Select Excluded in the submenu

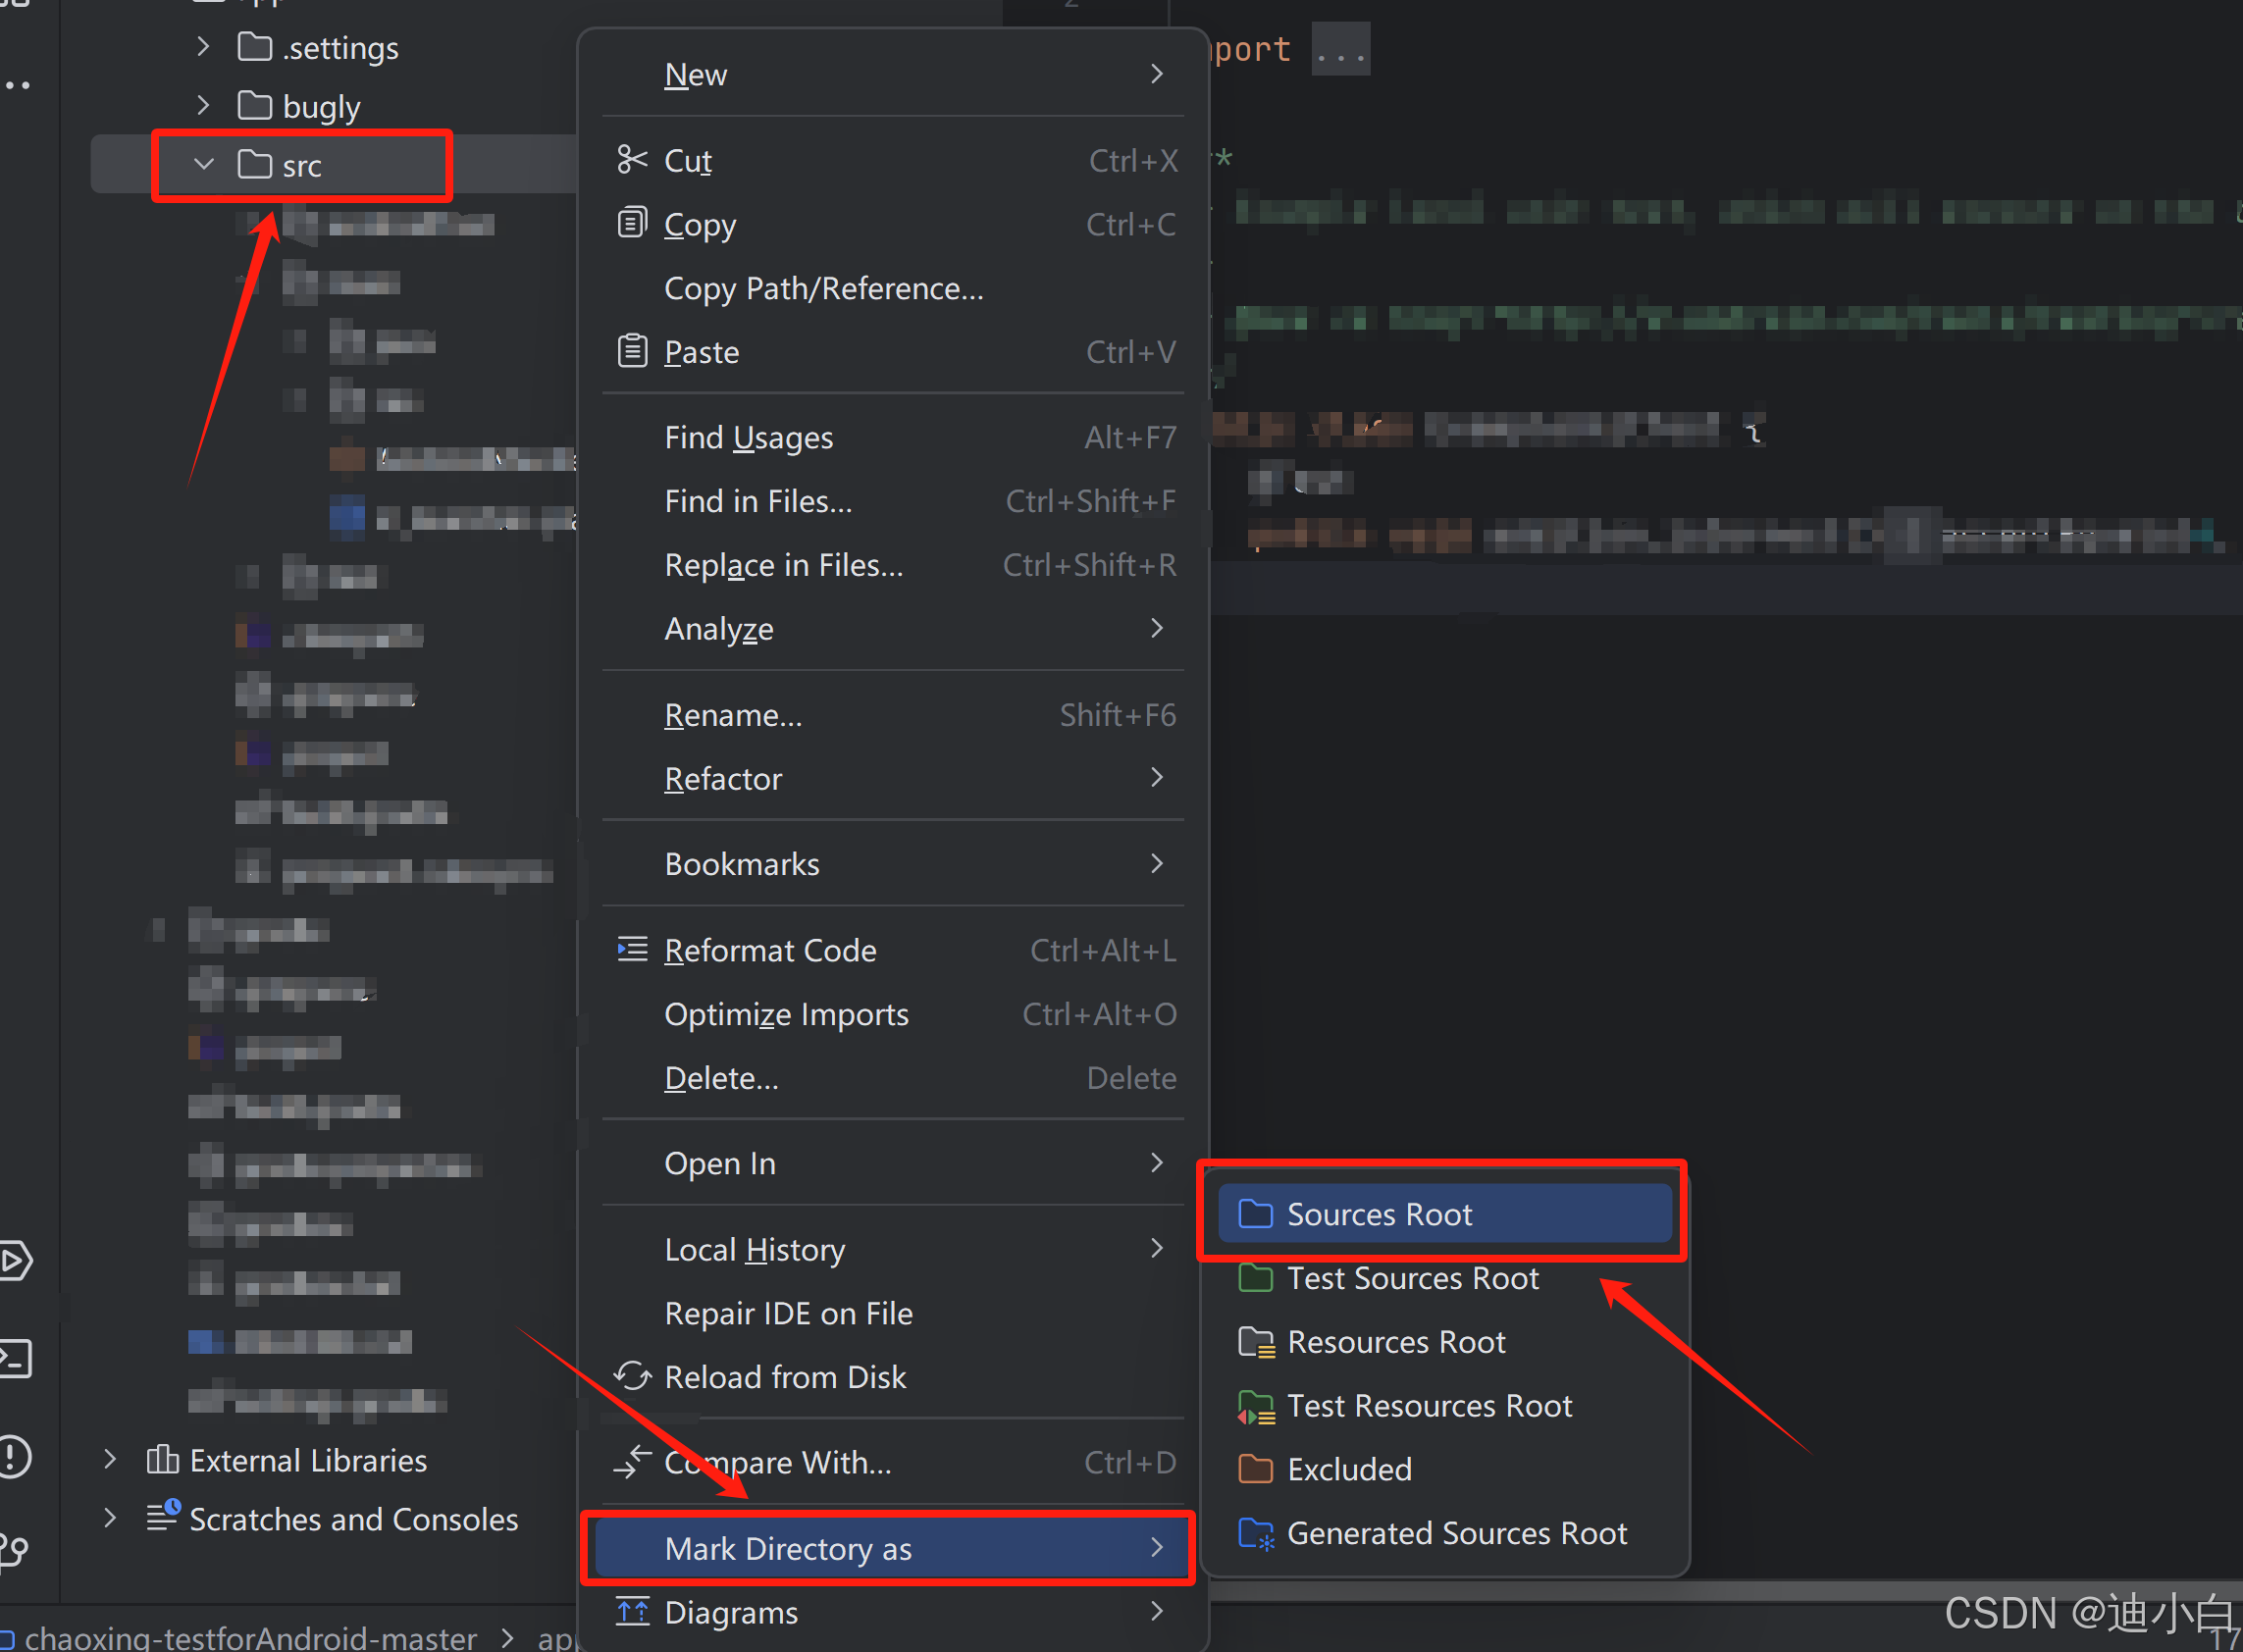click(x=1348, y=1469)
